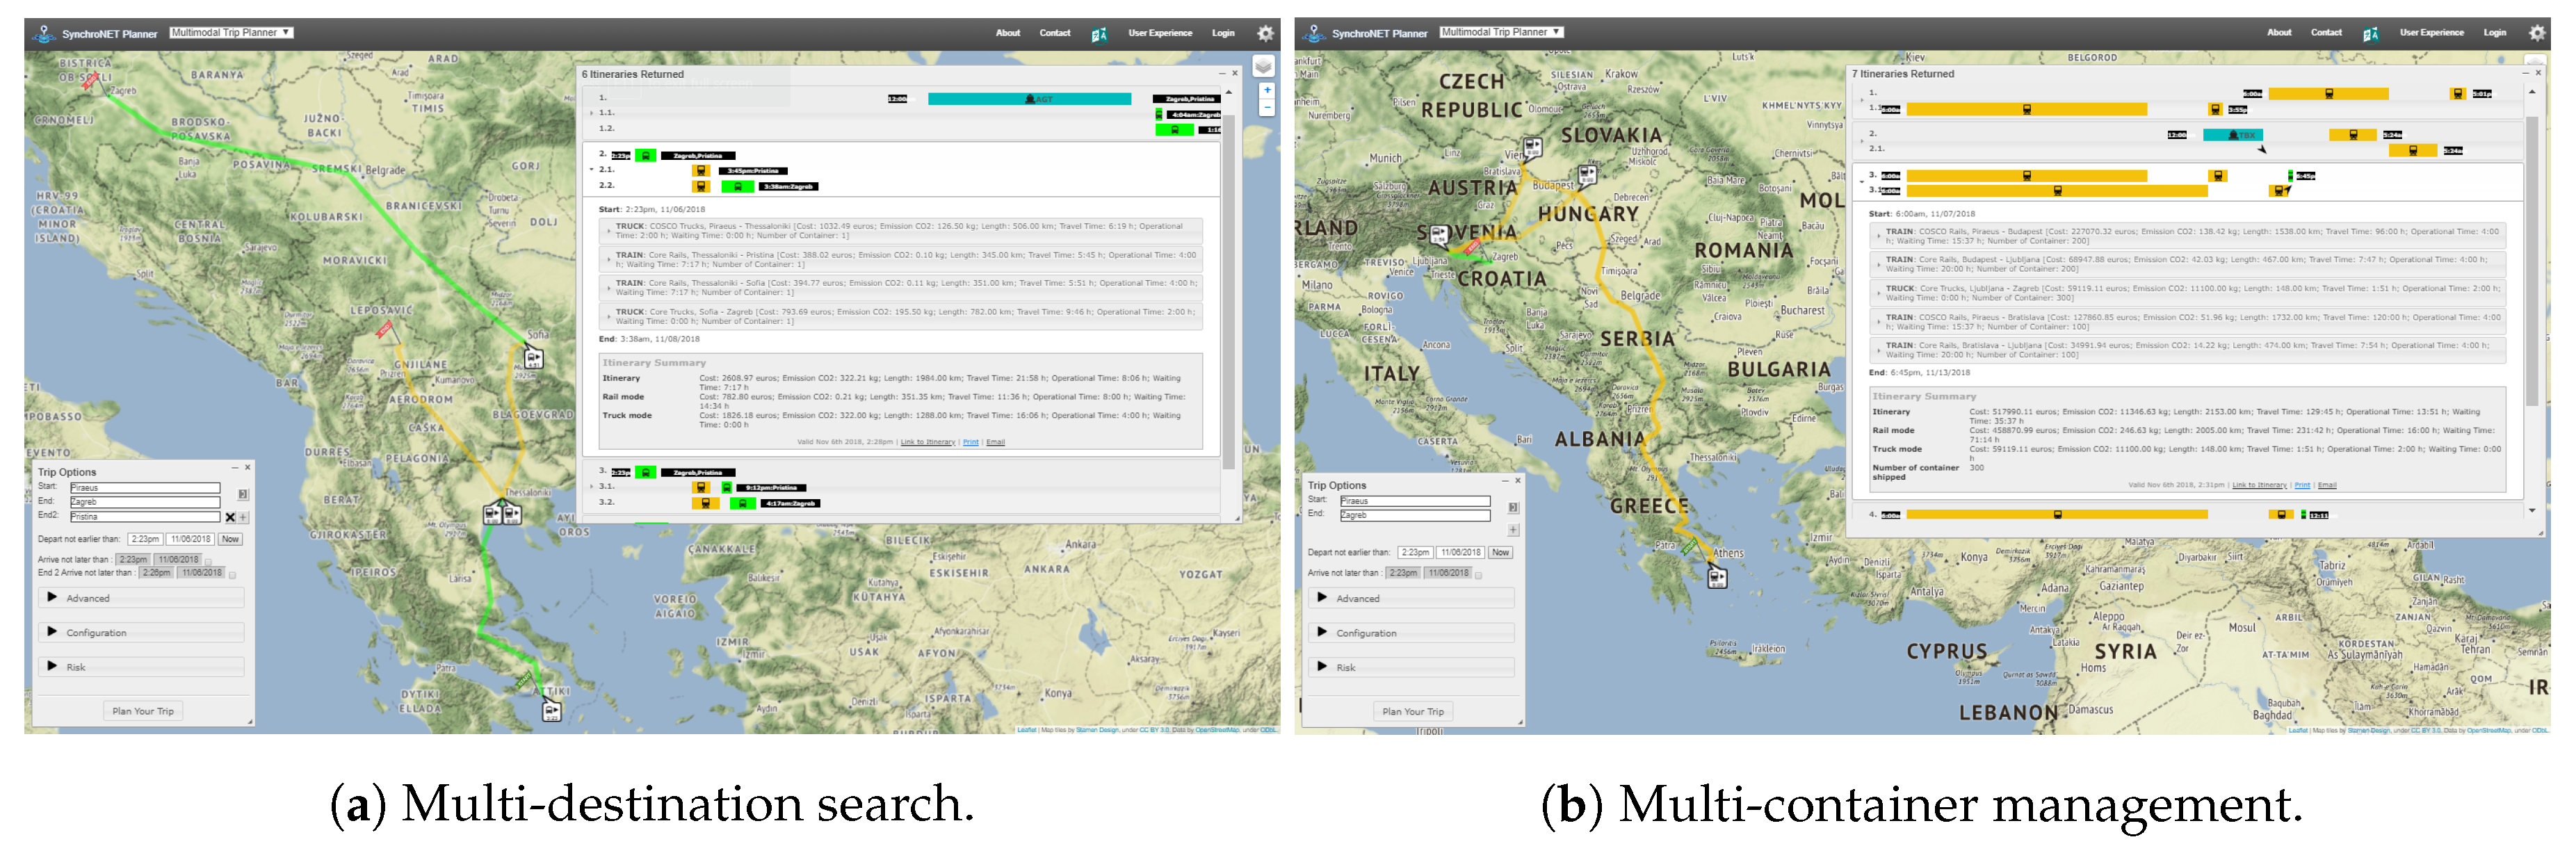Click the Sofia train marker on map
The image size is (2576, 844).
click(x=533, y=357)
